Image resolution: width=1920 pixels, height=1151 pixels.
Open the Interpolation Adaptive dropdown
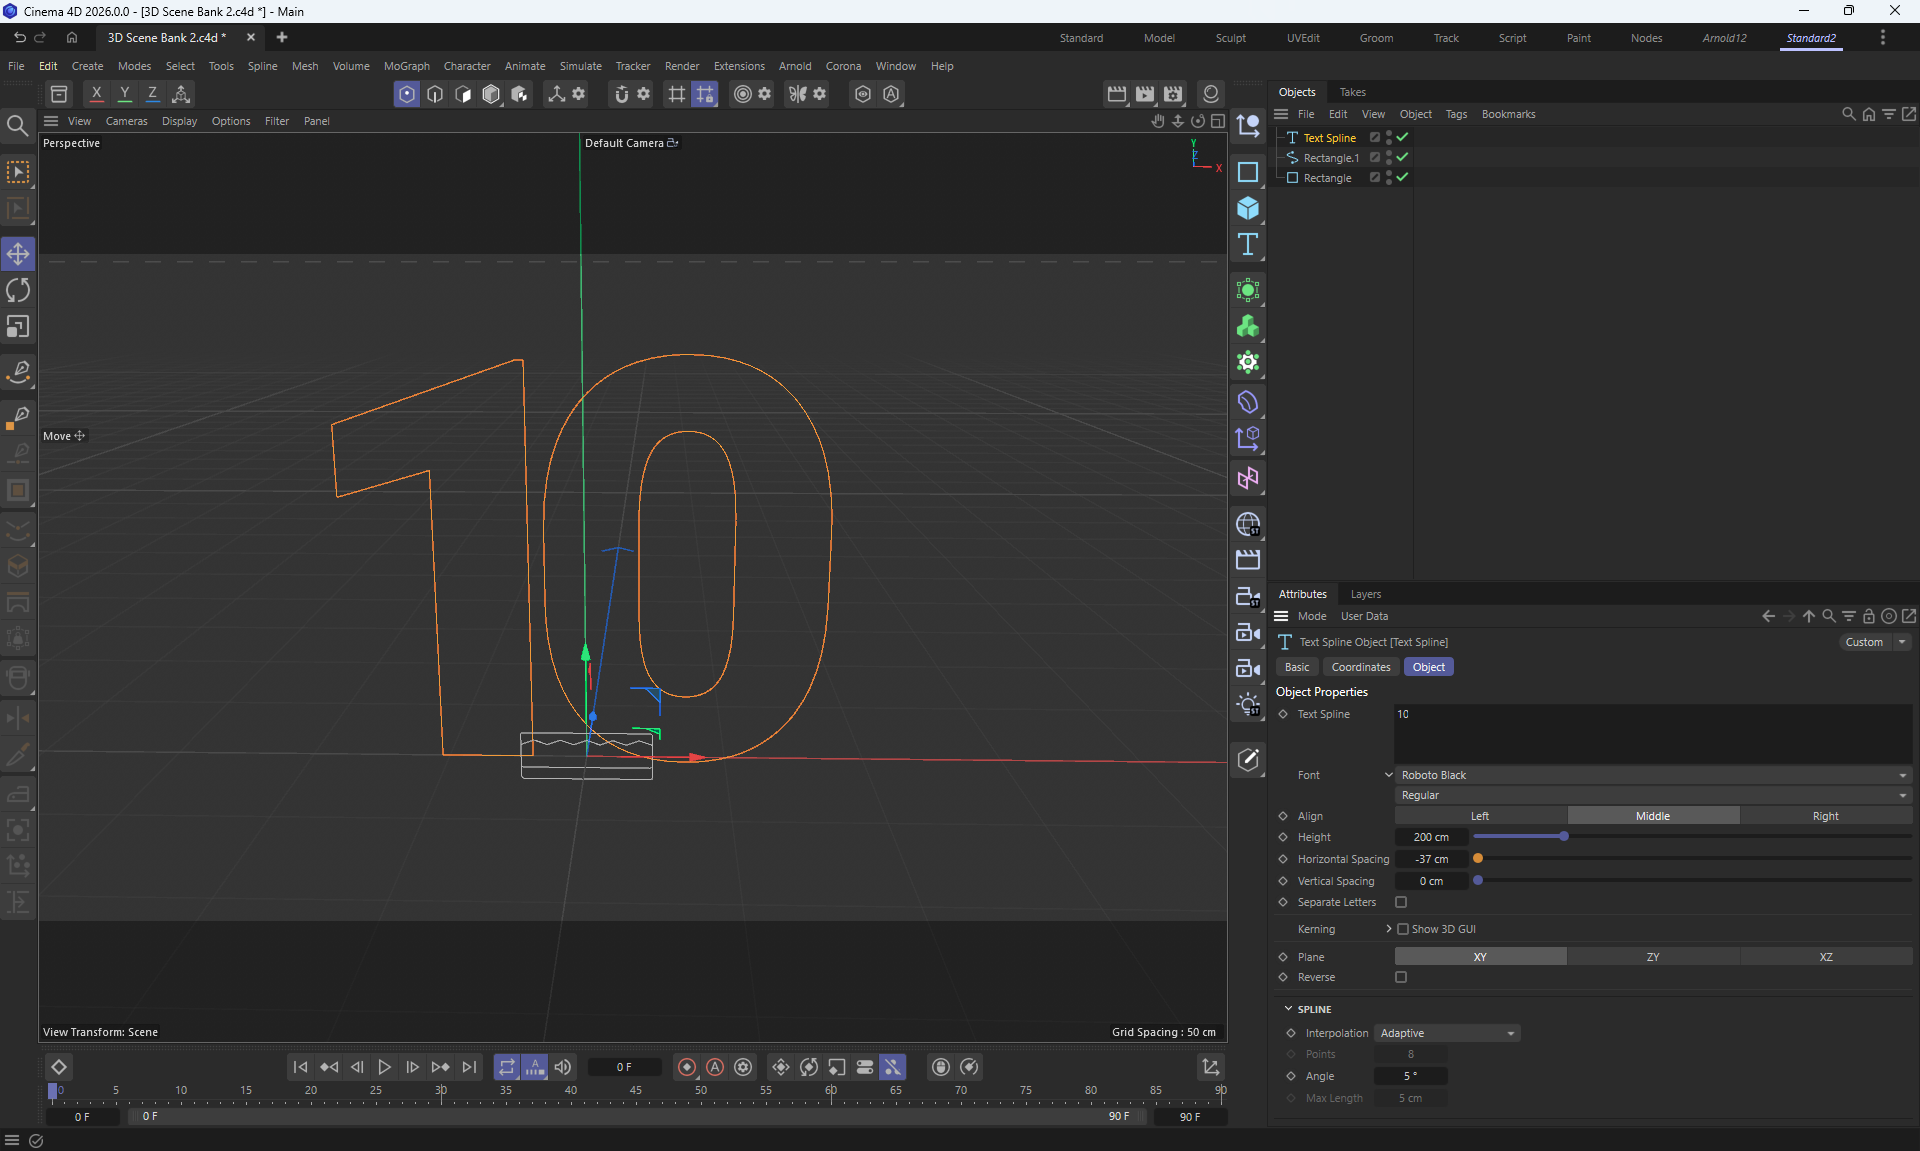[1447, 1033]
